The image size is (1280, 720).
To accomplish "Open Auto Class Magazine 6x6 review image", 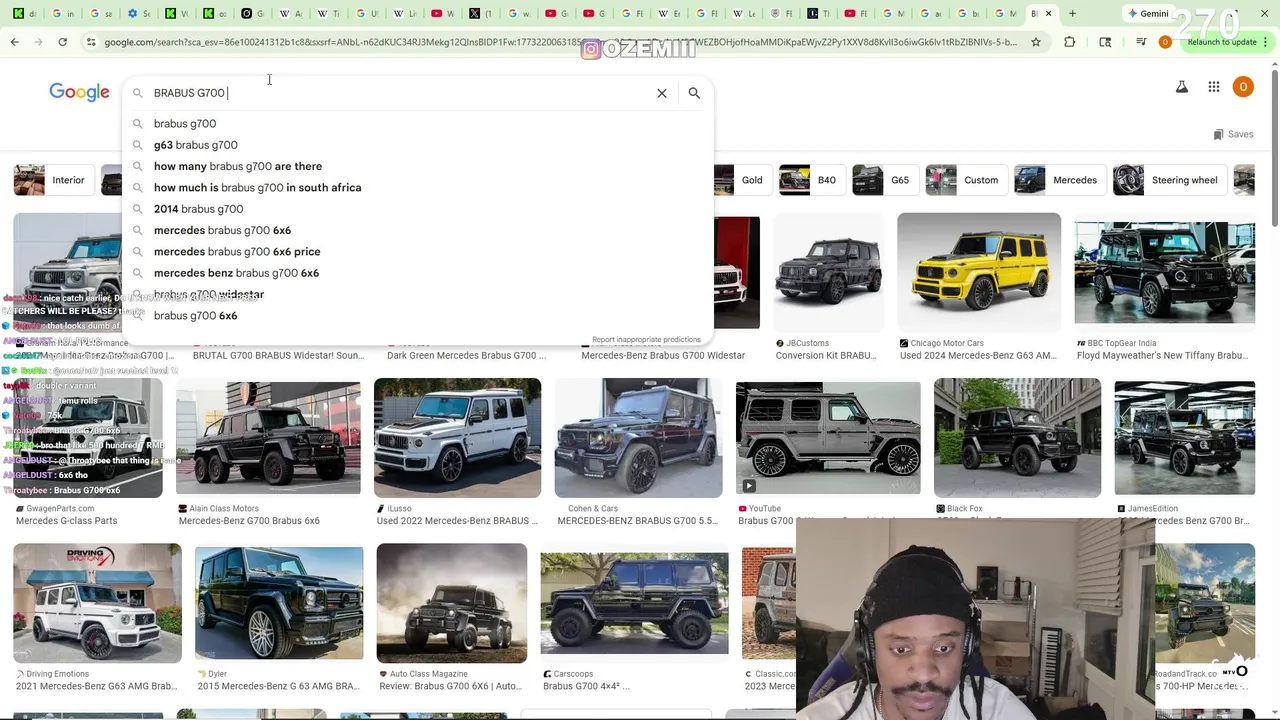I will pos(451,604).
